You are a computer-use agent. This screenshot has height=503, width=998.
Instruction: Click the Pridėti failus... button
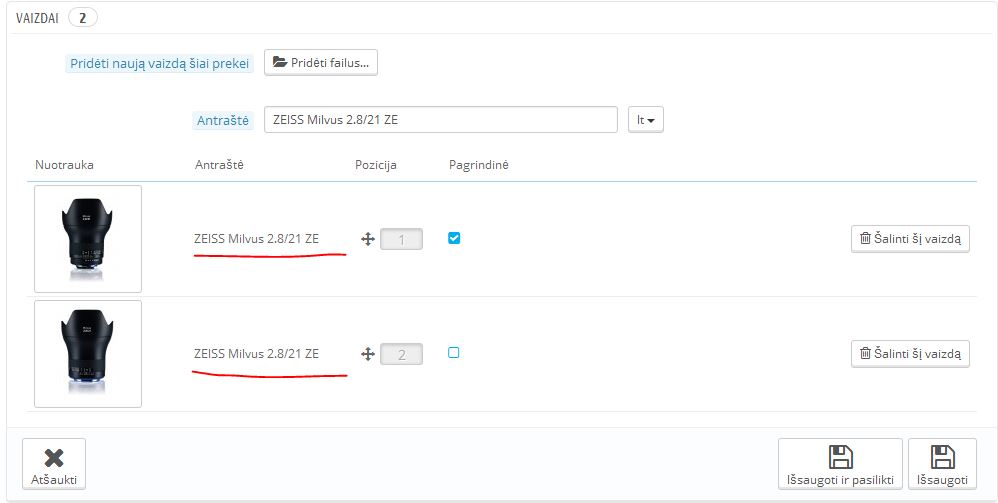(321, 62)
